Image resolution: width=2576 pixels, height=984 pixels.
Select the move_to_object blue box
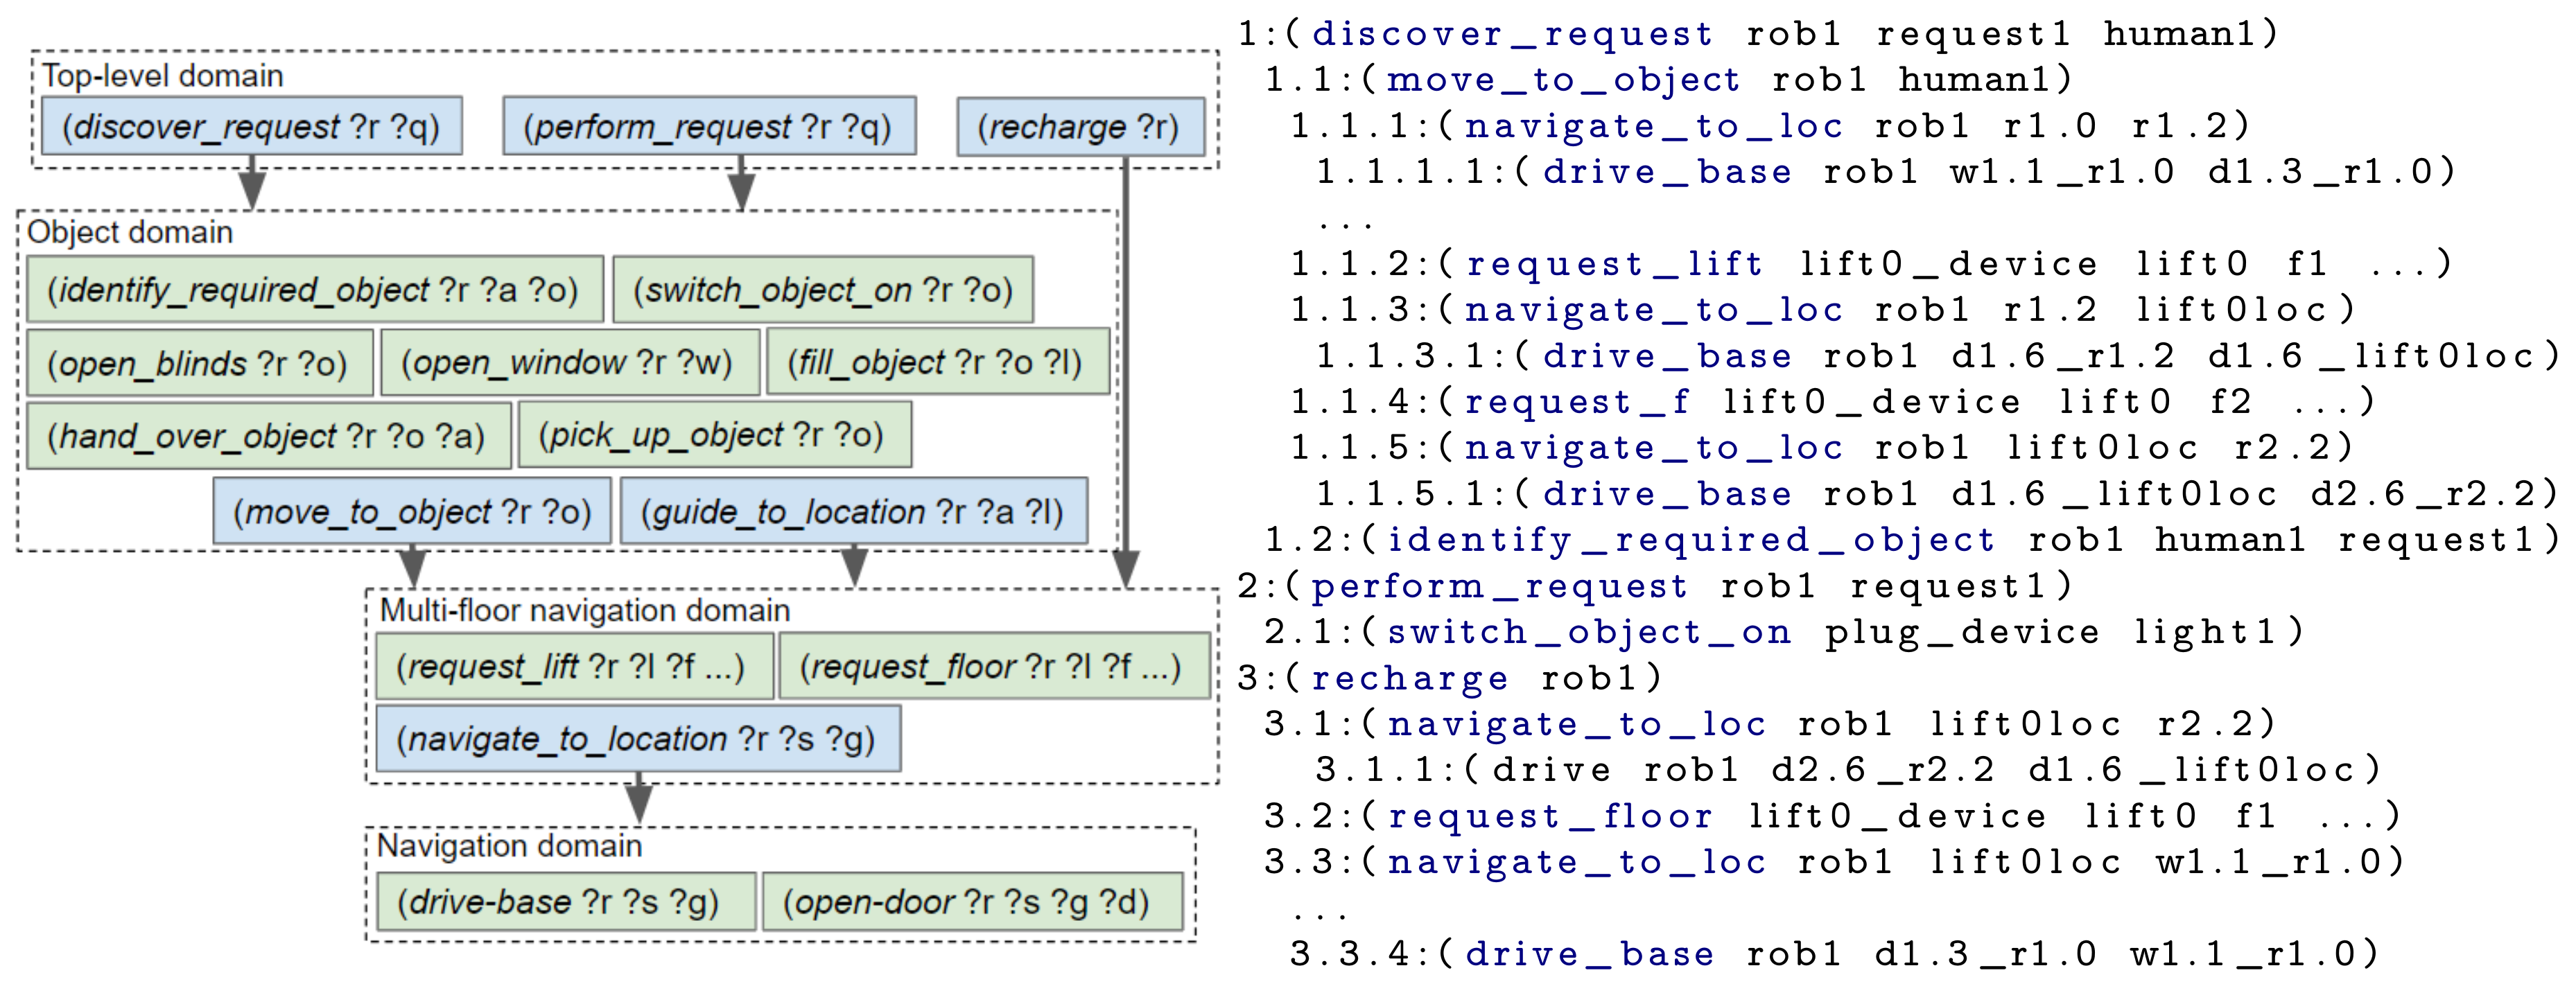tap(411, 511)
